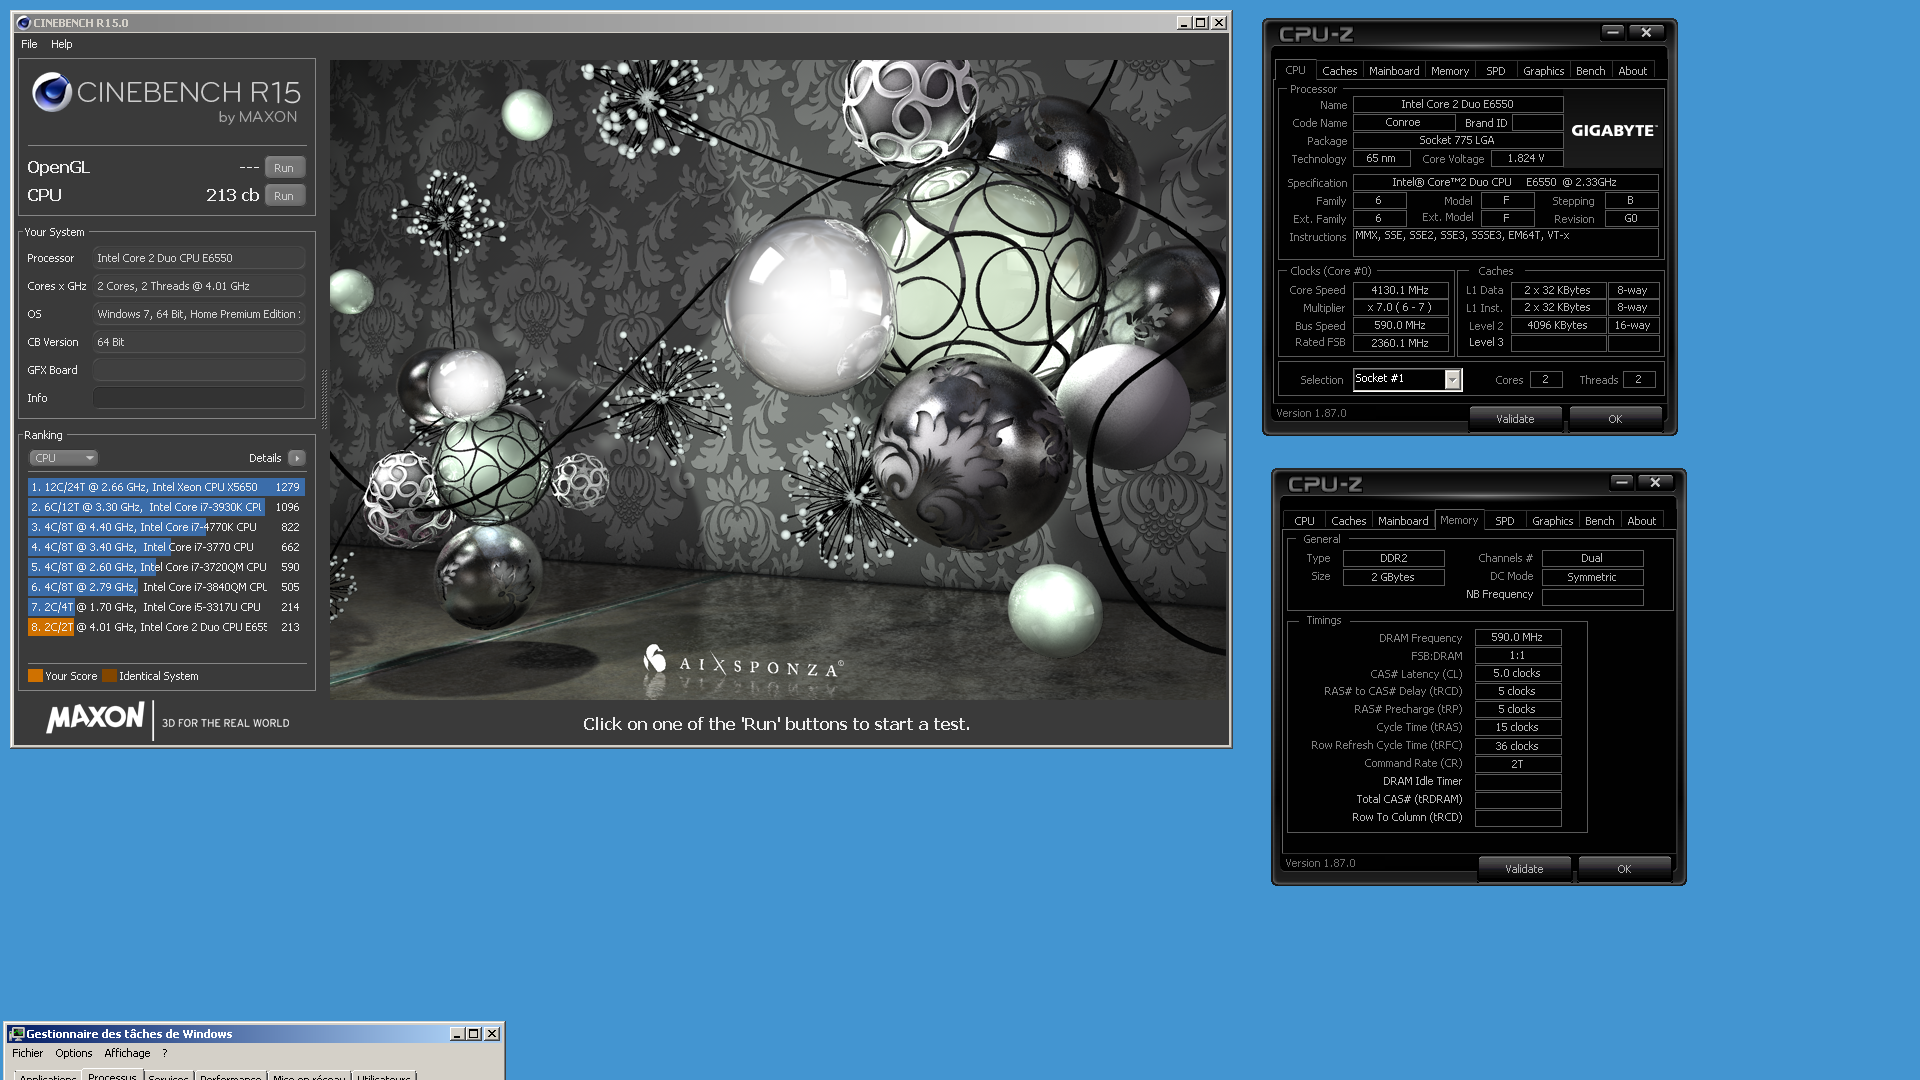Click the AIXSPONZA logo on render image
The height and width of the screenshot is (1080, 1920).
click(x=743, y=661)
